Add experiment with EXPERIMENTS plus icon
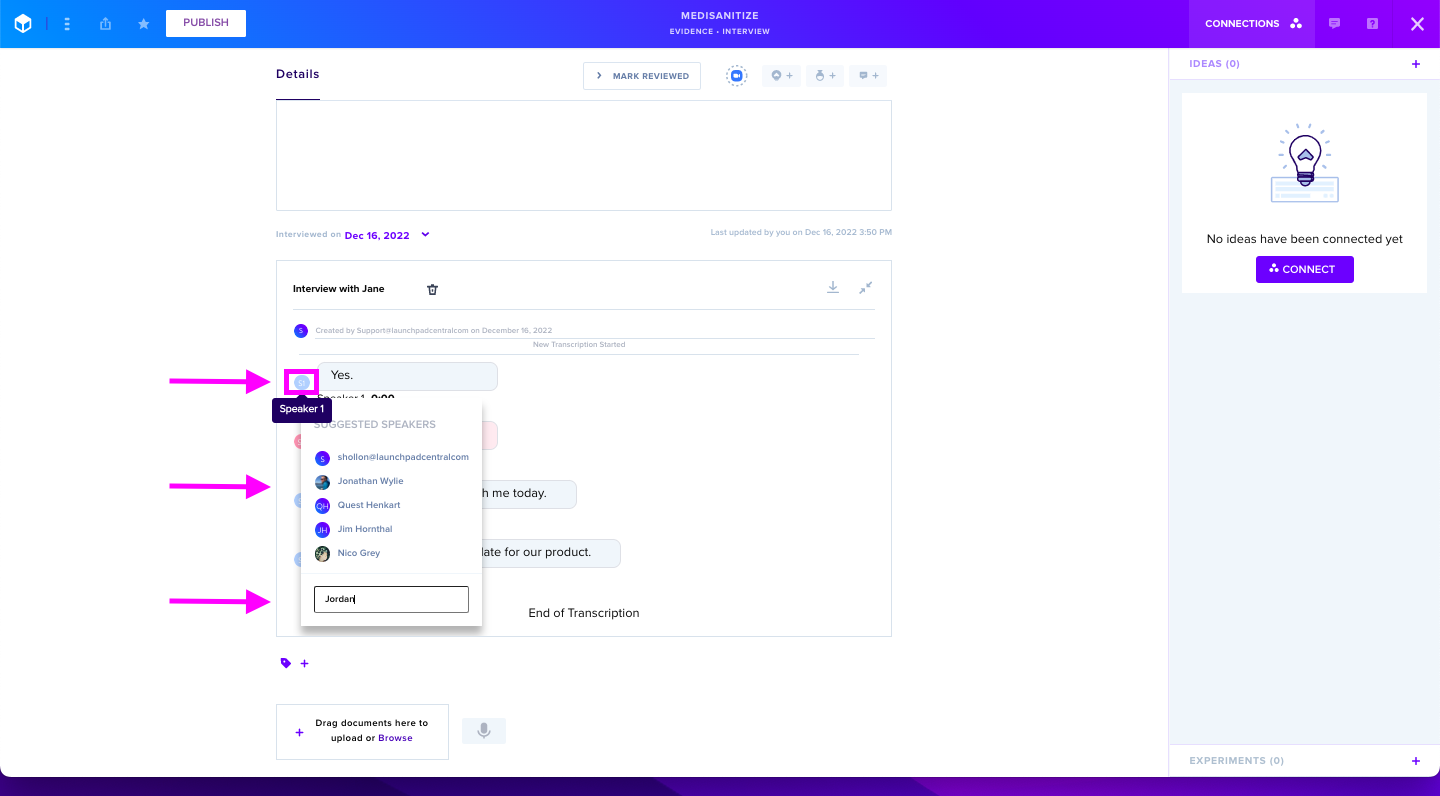The height and width of the screenshot is (796, 1440). pos(1415,761)
